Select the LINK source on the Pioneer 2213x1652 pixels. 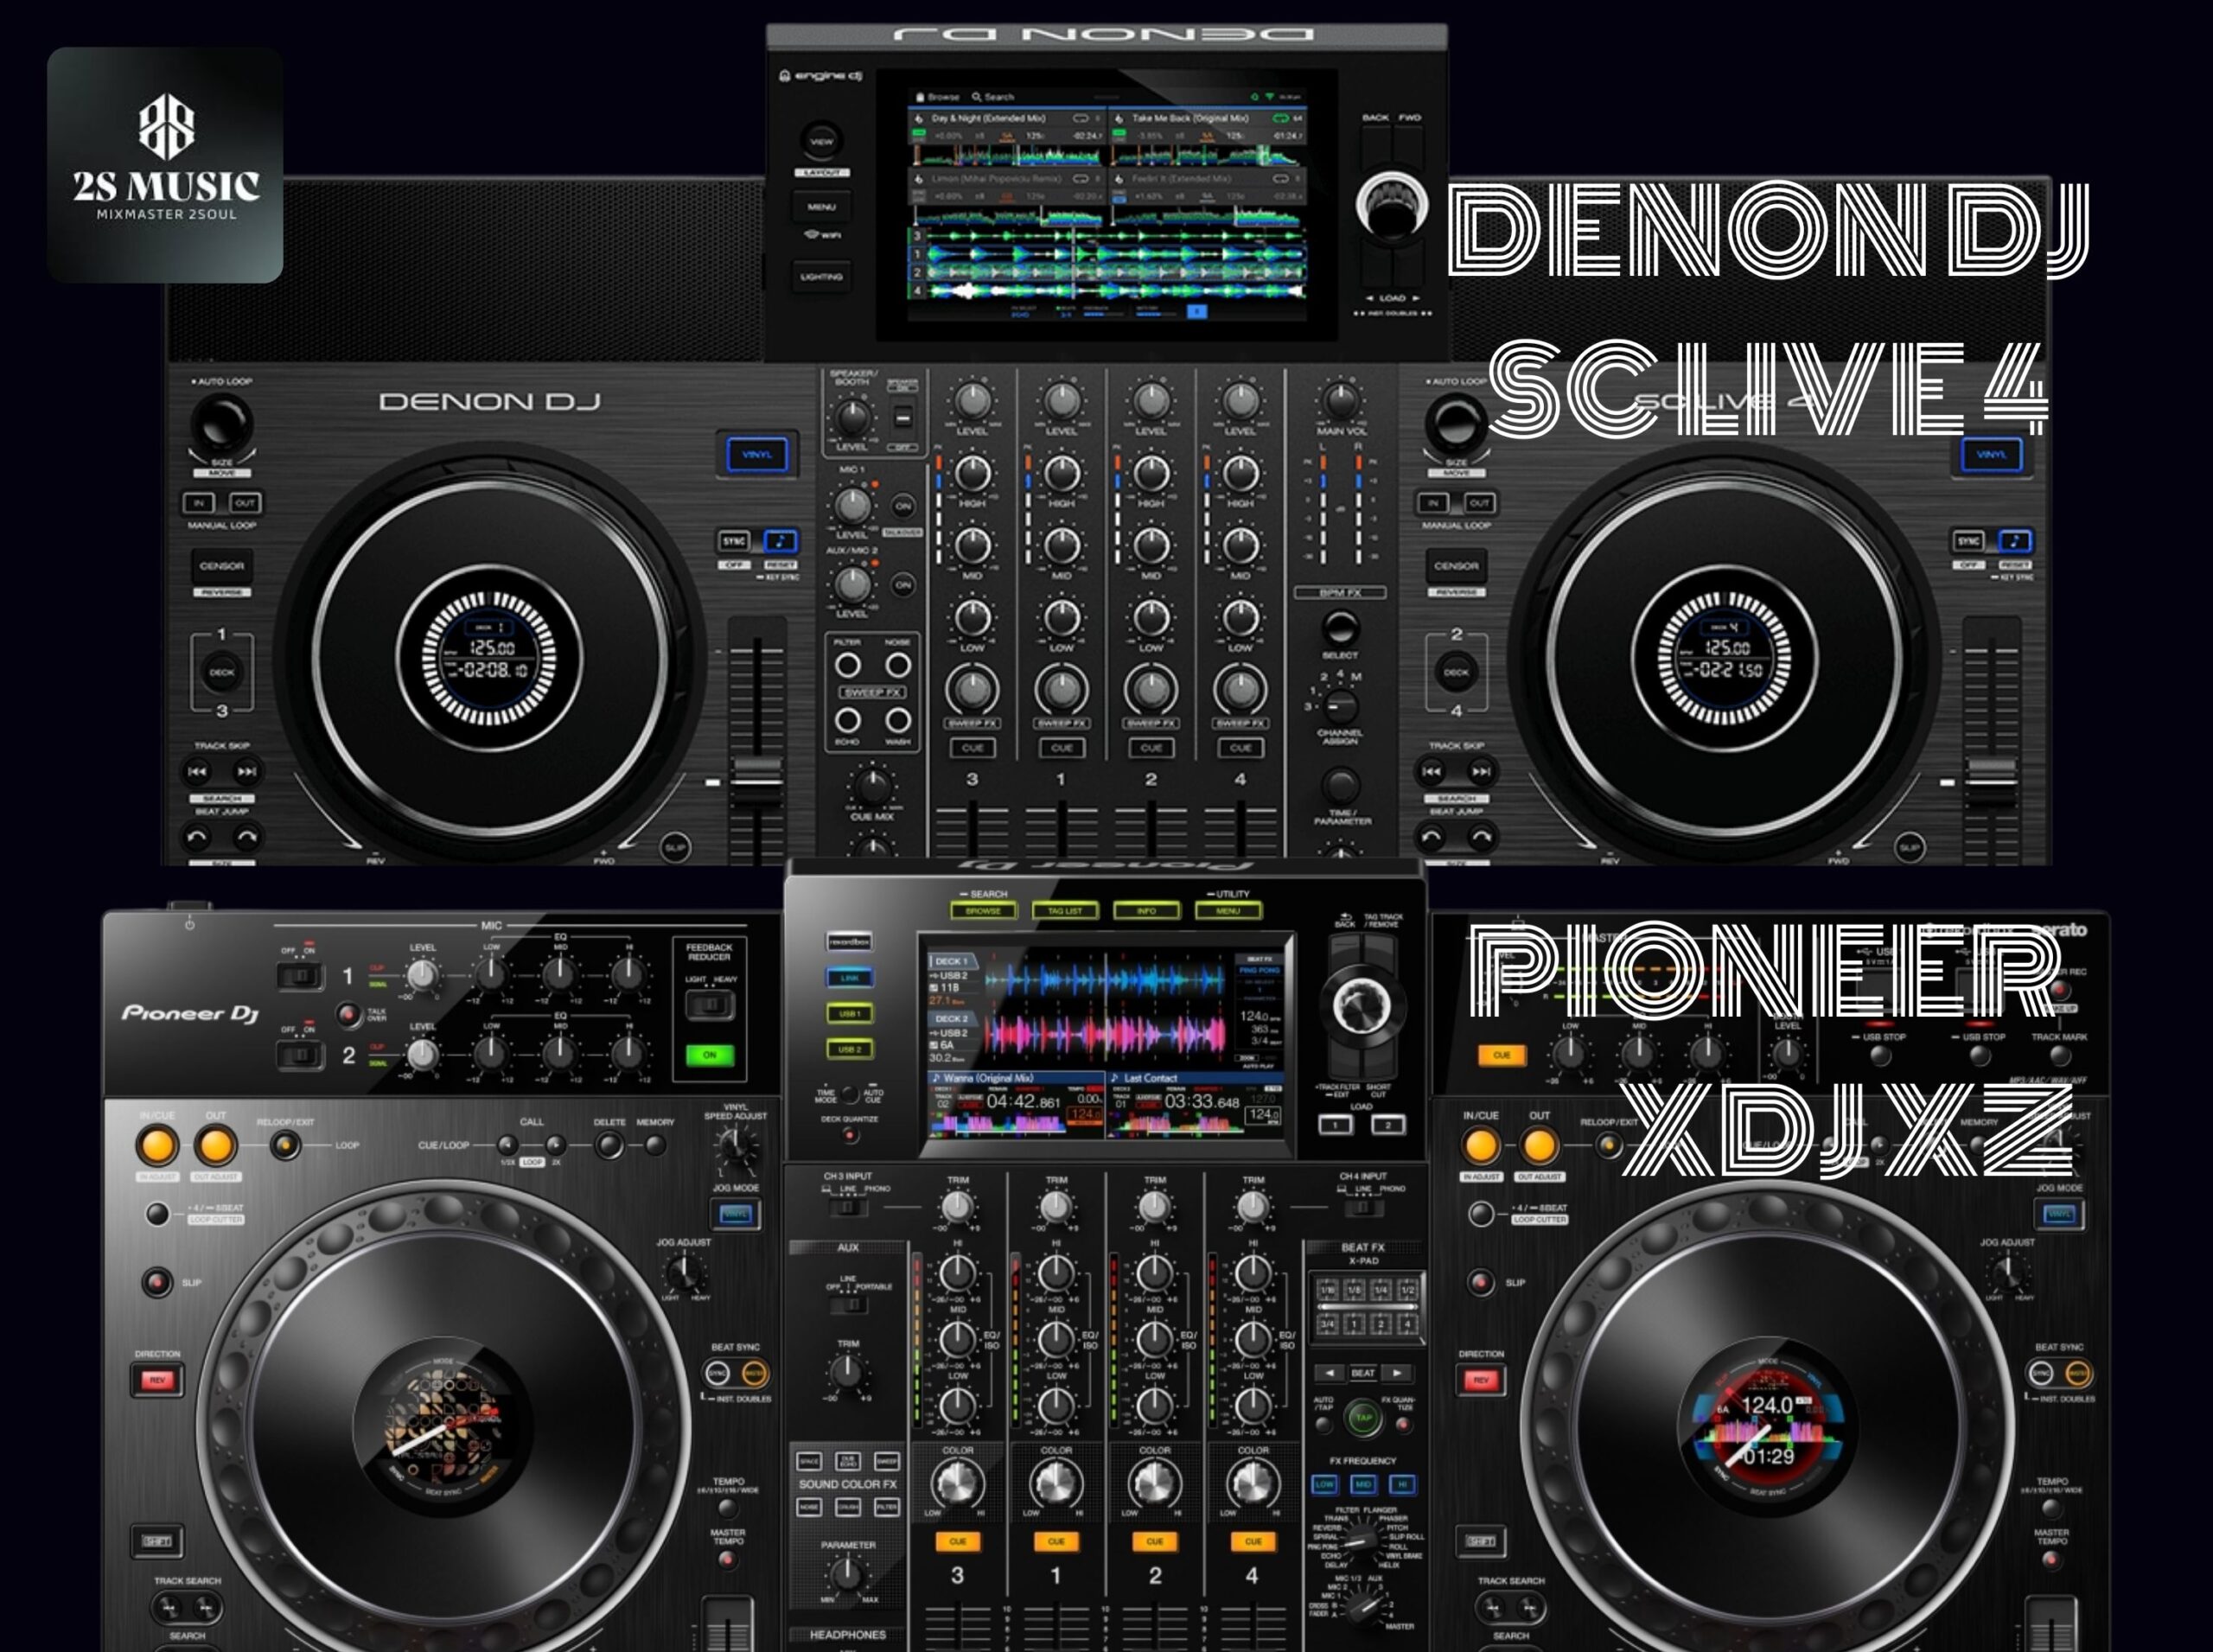[x=849, y=977]
